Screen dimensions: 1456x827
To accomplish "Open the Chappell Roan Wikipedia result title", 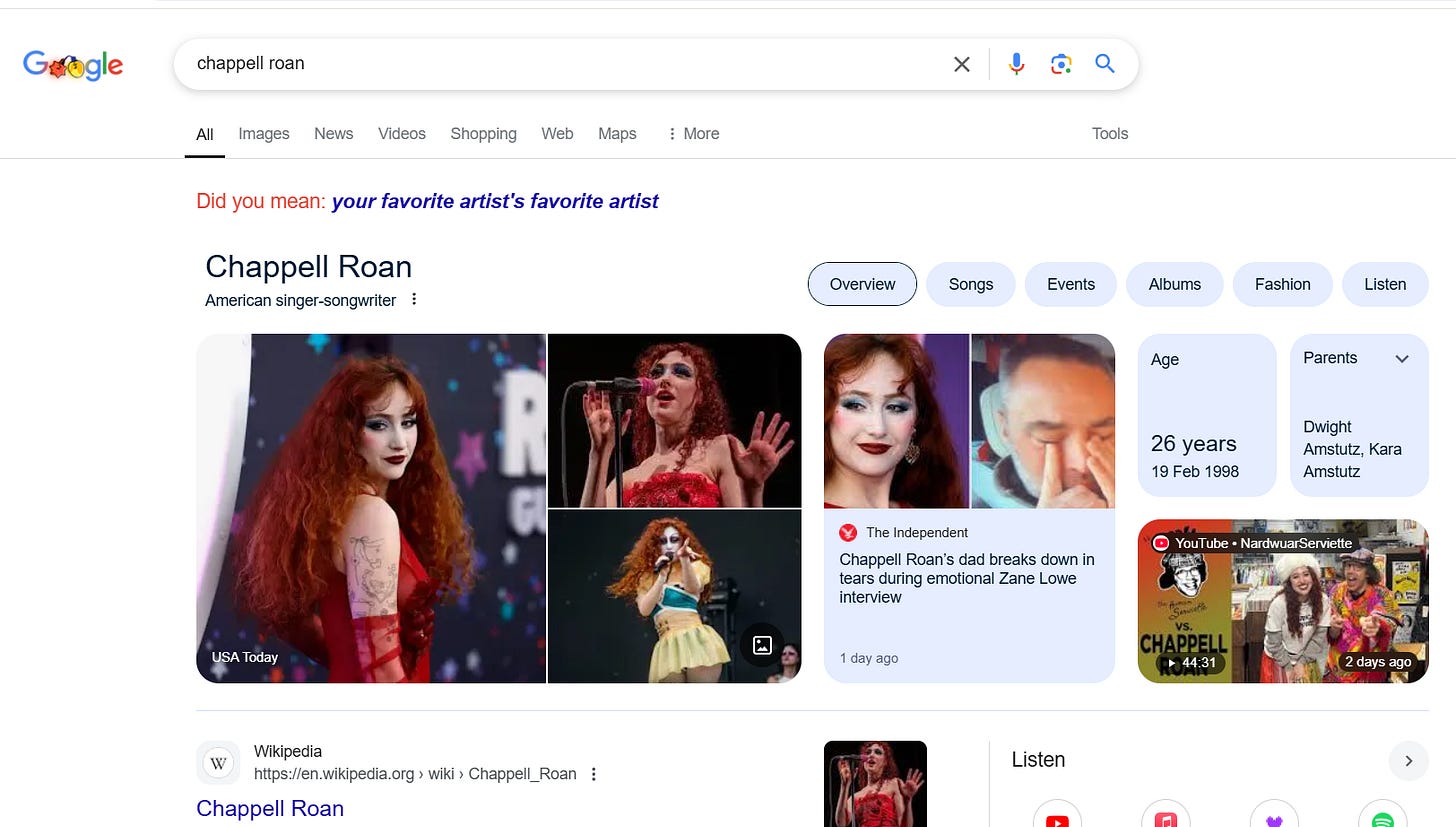I will coord(270,808).
